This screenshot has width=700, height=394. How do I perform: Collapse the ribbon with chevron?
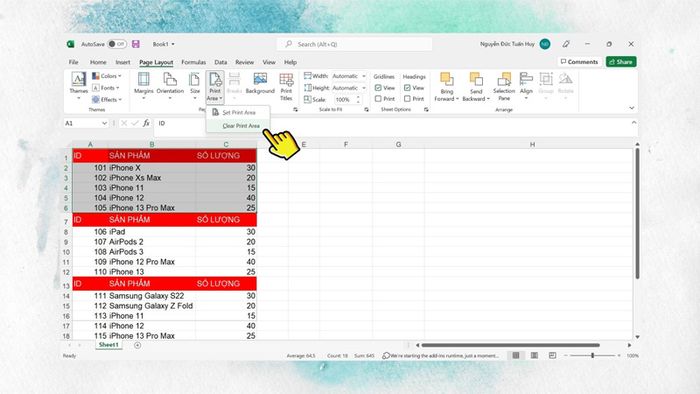coord(631,108)
